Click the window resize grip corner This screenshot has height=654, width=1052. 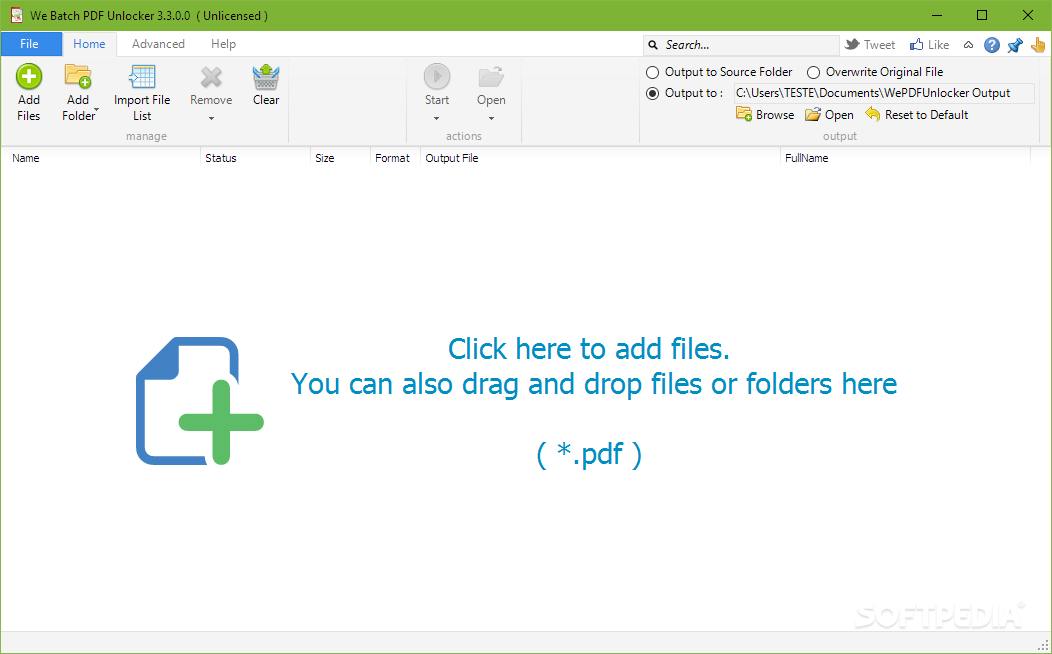click(x=1043, y=645)
